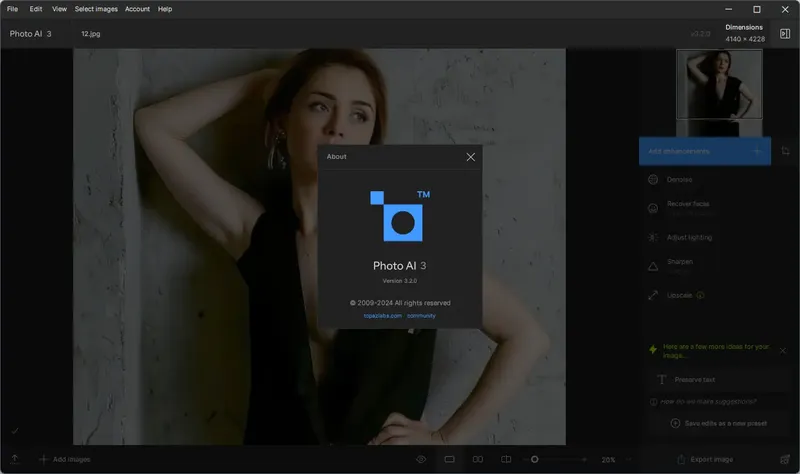Open the Select images menu
The height and width of the screenshot is (474, 800).
[96, 9]
